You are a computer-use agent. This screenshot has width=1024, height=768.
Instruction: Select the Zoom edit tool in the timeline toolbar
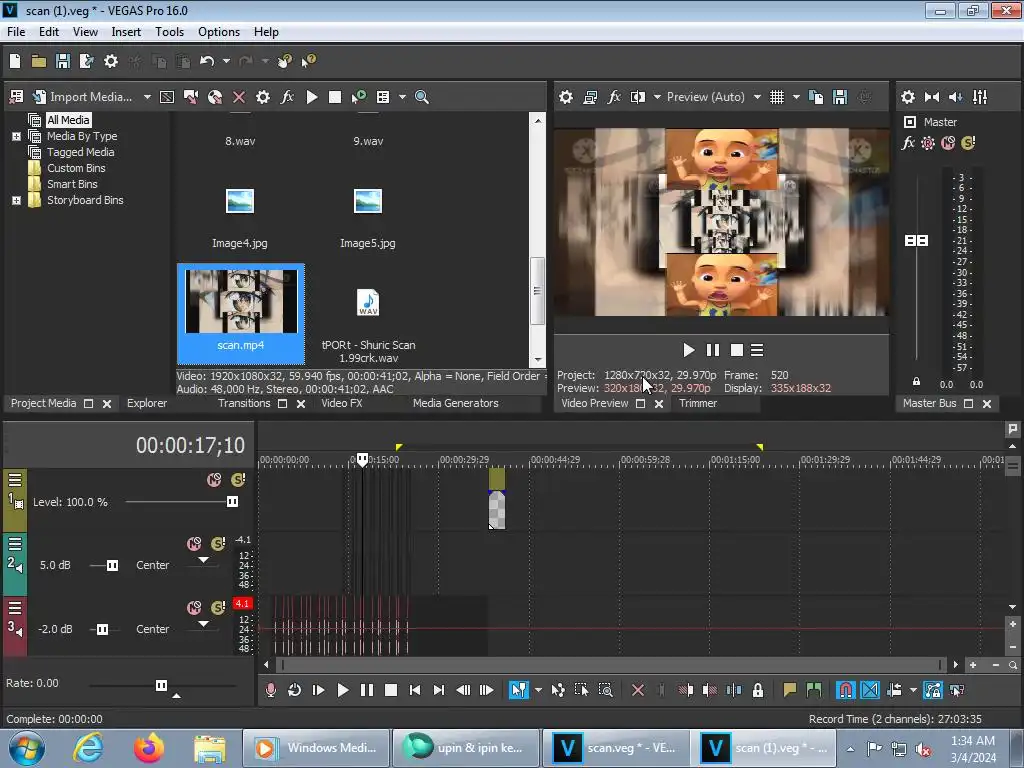[x=605, y=690]
